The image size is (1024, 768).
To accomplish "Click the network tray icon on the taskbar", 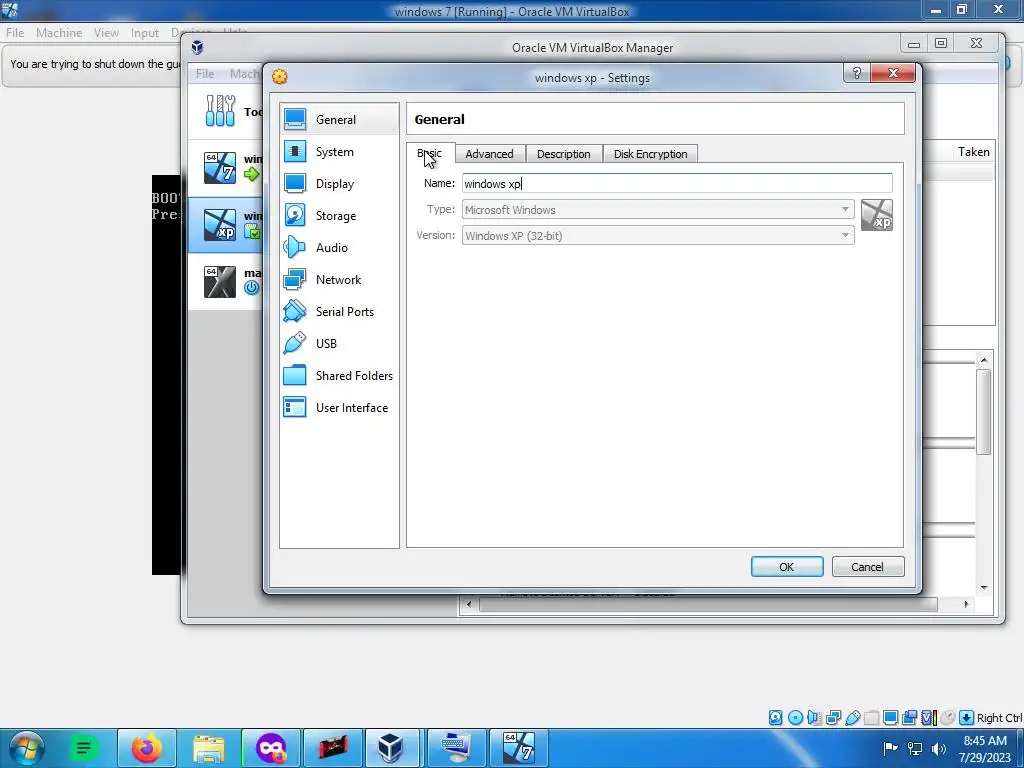I will point(915,748).
